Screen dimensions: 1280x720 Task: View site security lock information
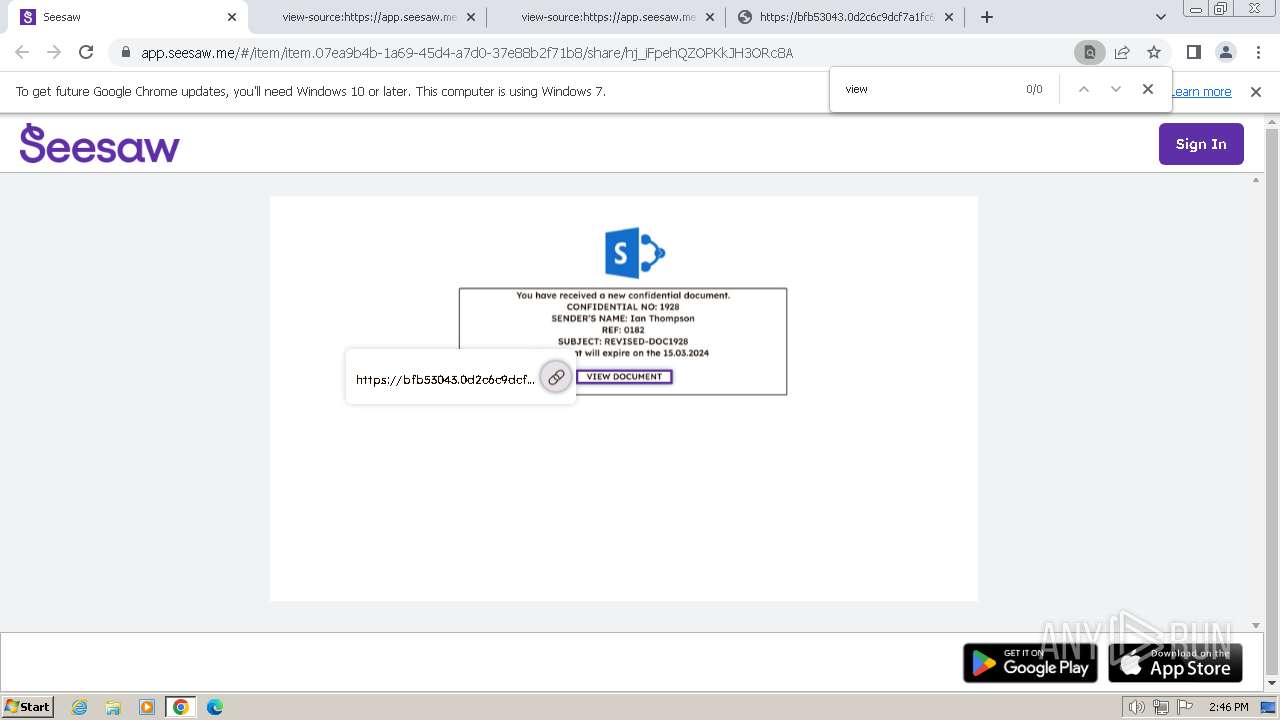(125, 53)
